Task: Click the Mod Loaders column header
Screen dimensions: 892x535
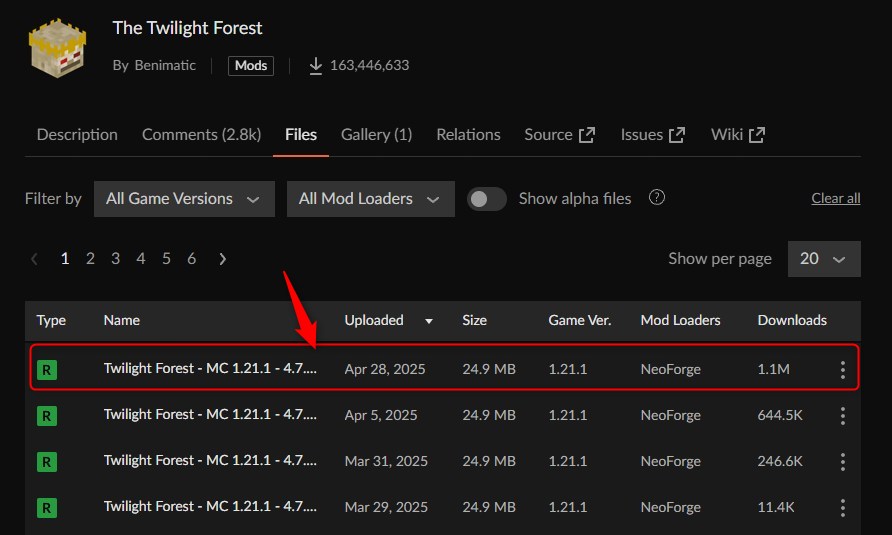Action: [680, 320]
